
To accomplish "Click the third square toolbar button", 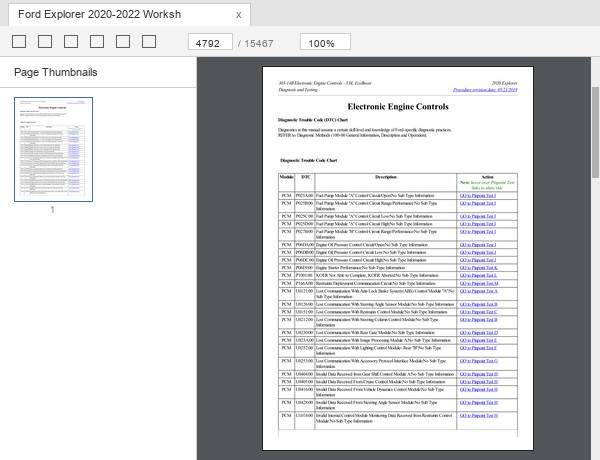I will point(71,41).
